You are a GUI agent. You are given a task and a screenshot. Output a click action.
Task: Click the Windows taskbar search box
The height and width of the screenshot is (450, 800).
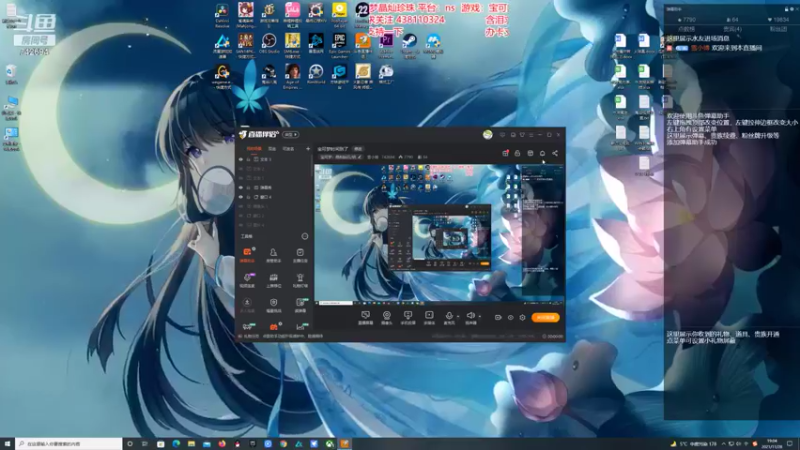[69, 444]
